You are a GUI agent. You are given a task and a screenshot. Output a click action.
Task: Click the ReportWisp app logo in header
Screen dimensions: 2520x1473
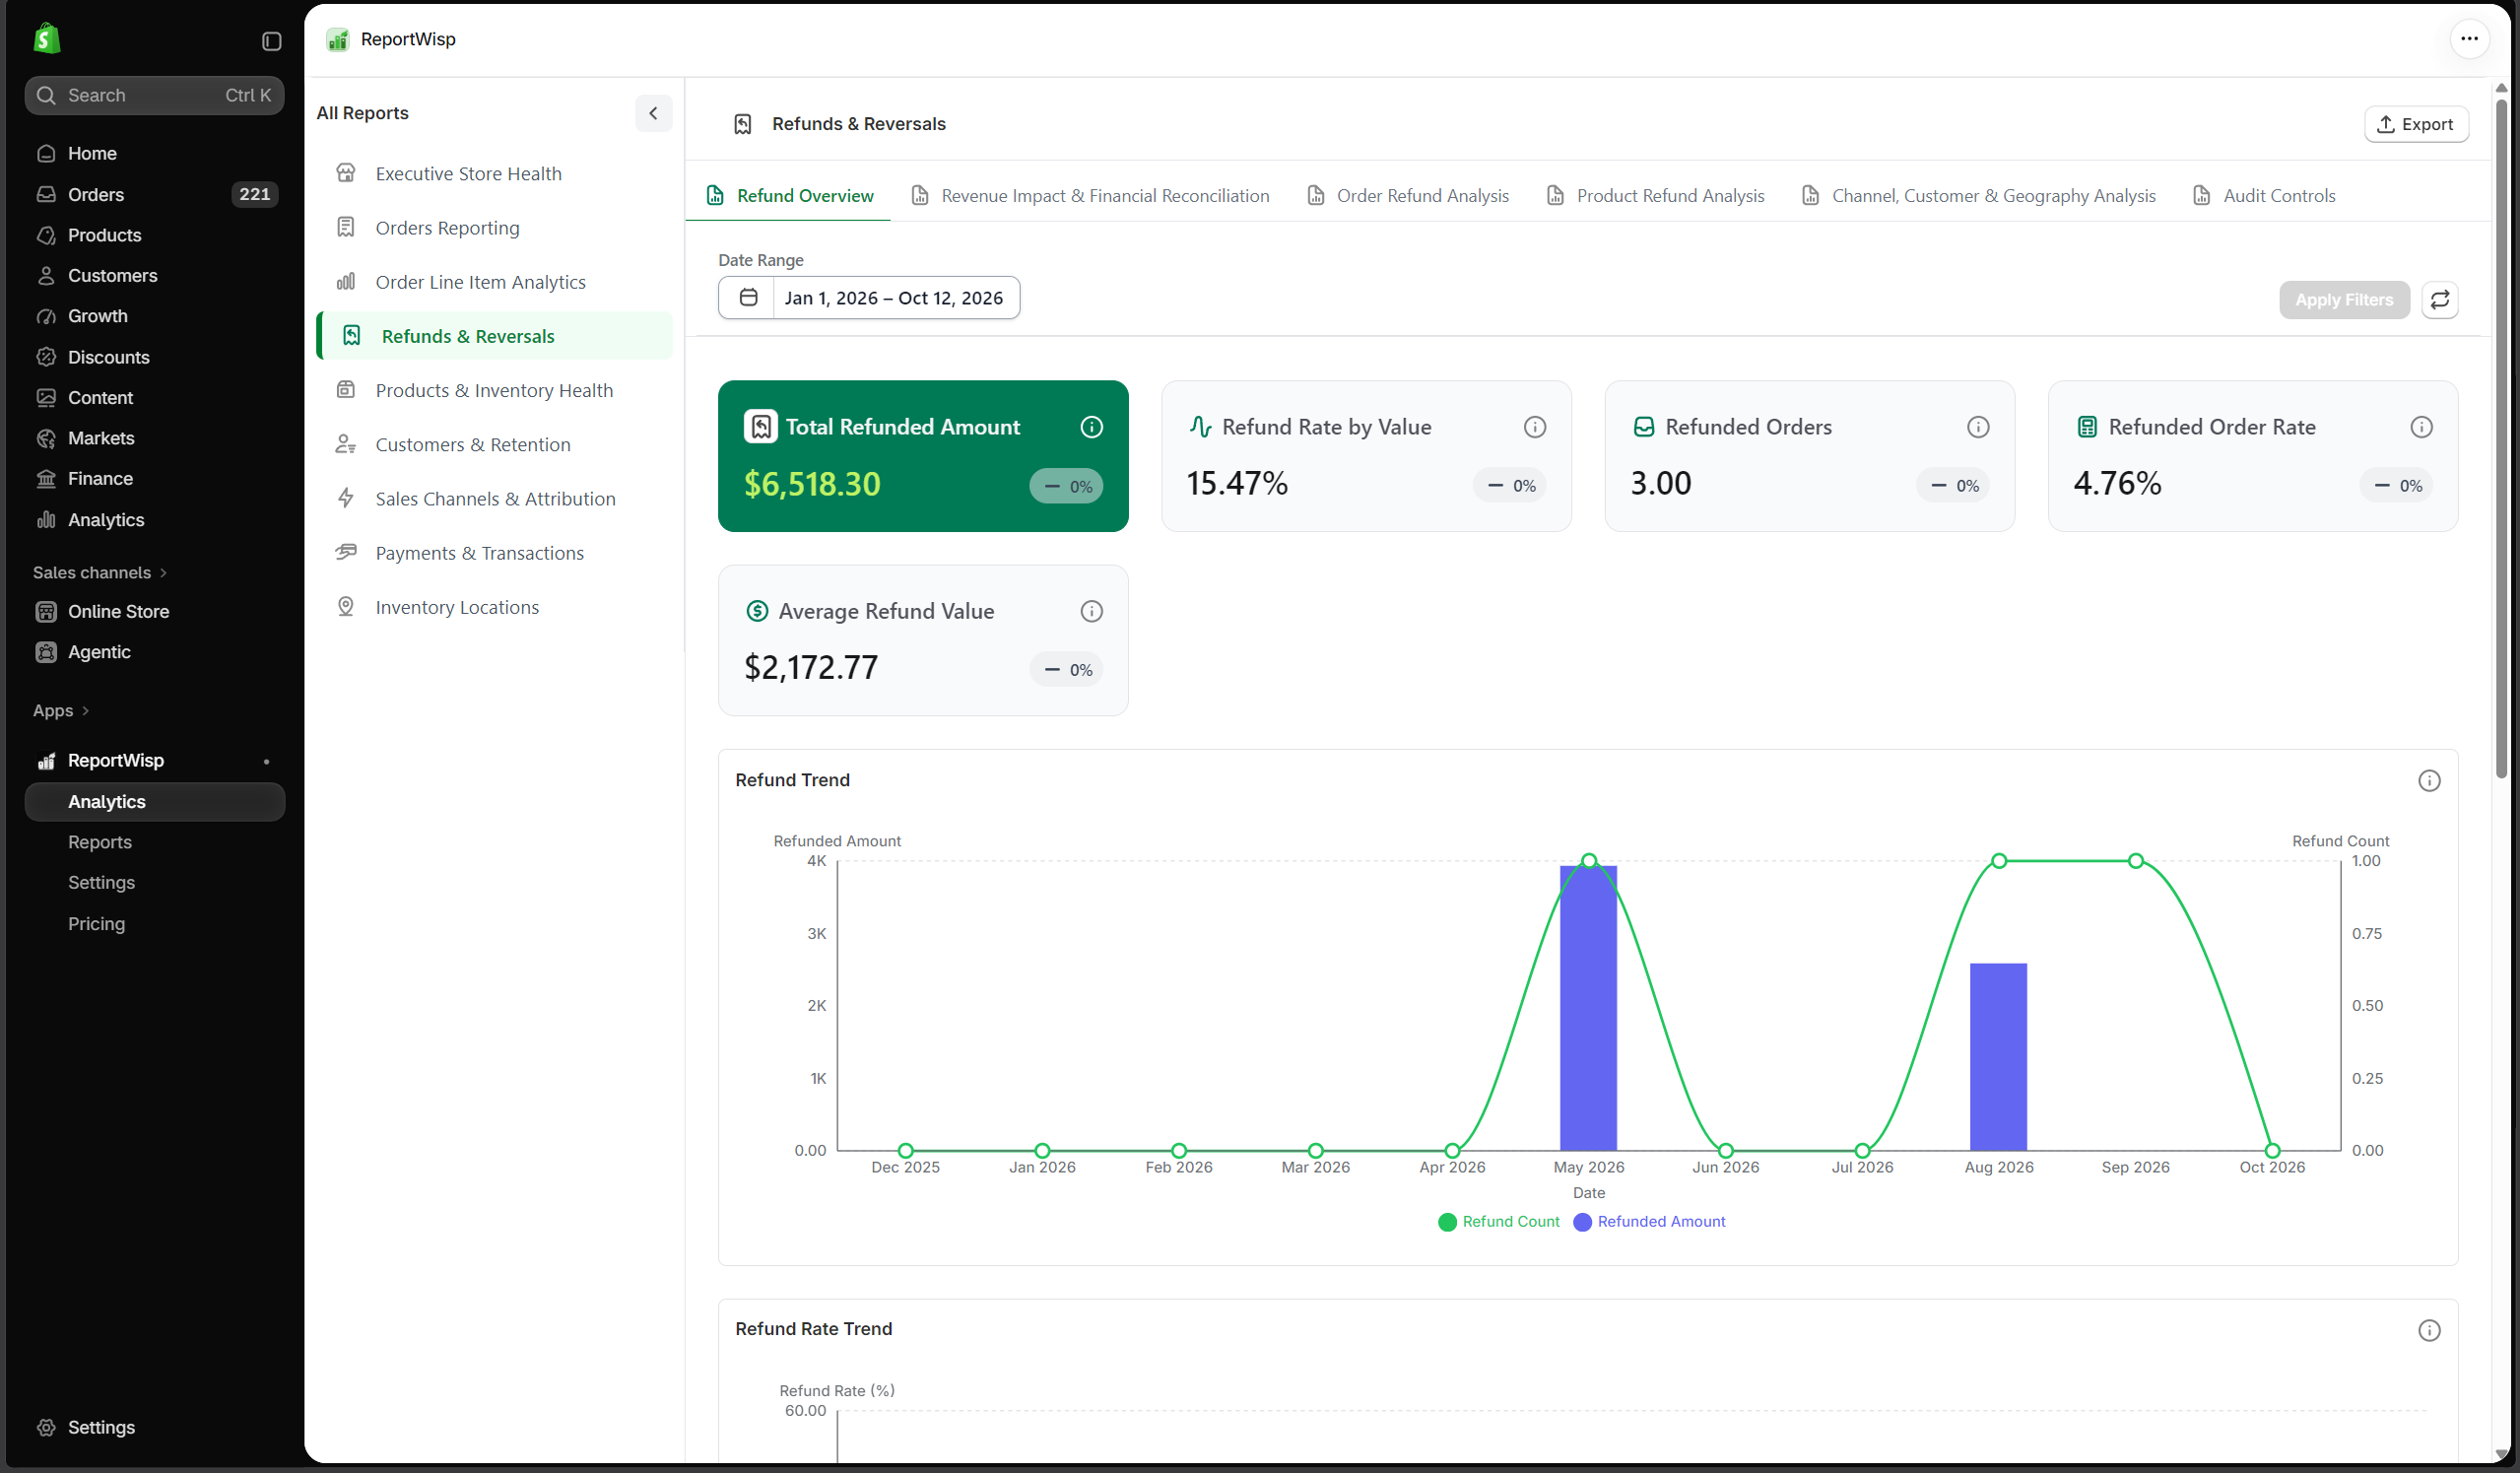338,40
